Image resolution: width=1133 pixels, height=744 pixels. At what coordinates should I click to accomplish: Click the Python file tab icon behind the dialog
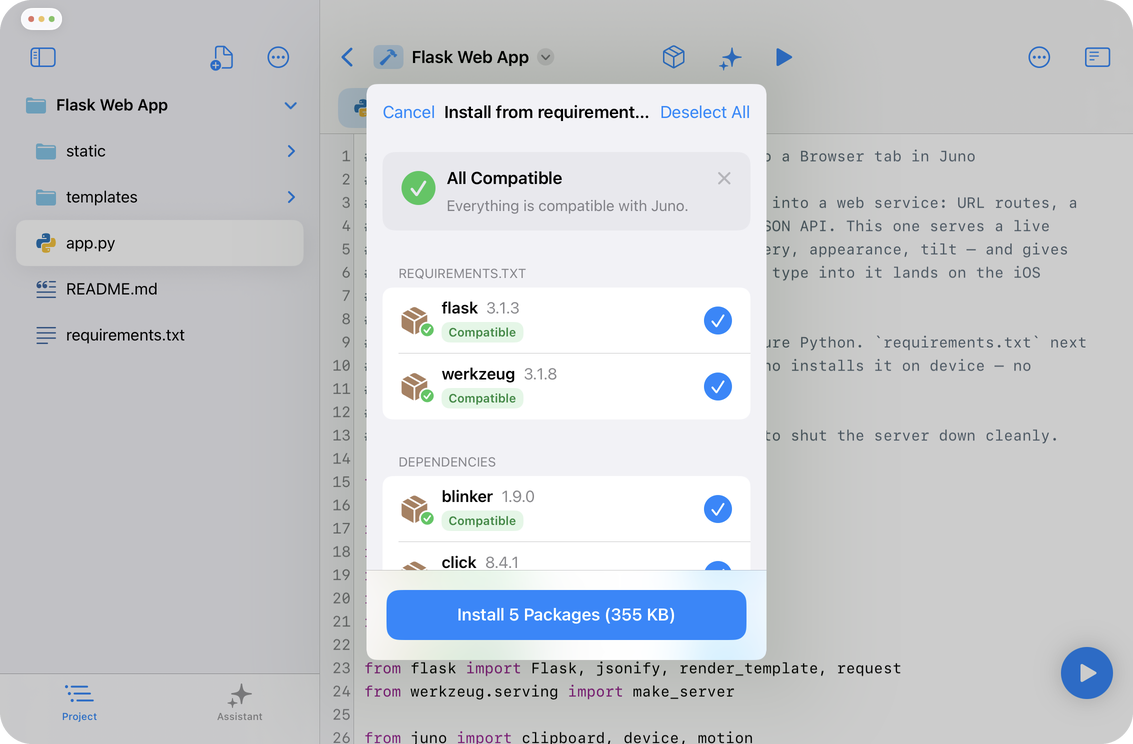tap(359, 108)
